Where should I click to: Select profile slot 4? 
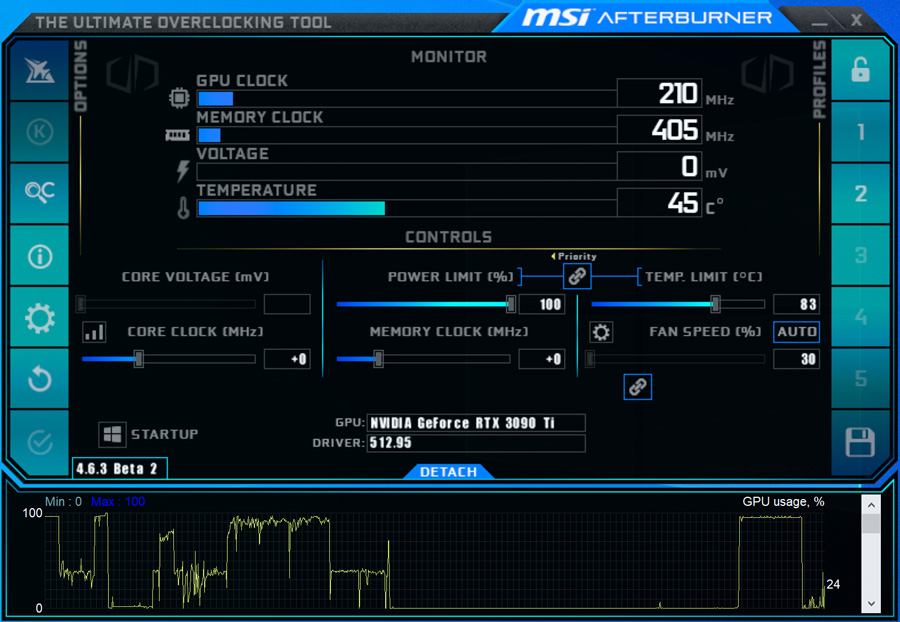tap(860, 317)
